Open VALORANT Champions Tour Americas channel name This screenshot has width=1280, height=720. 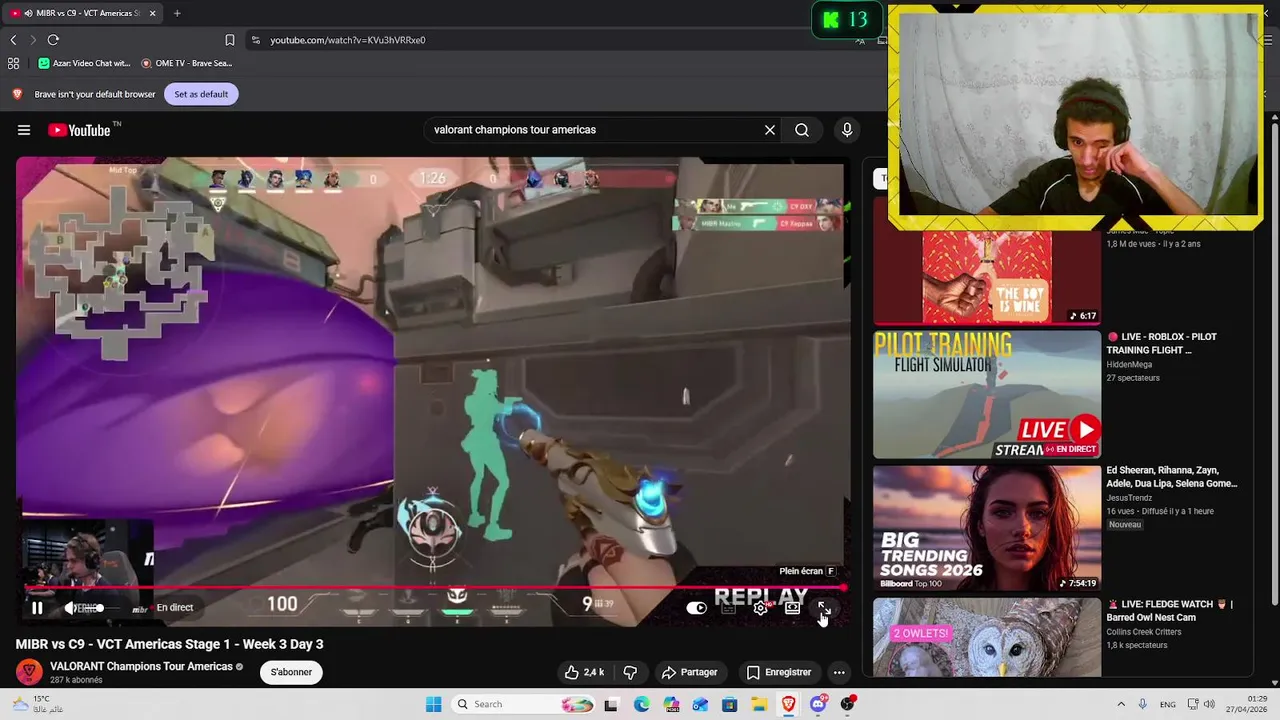[141, 667]
